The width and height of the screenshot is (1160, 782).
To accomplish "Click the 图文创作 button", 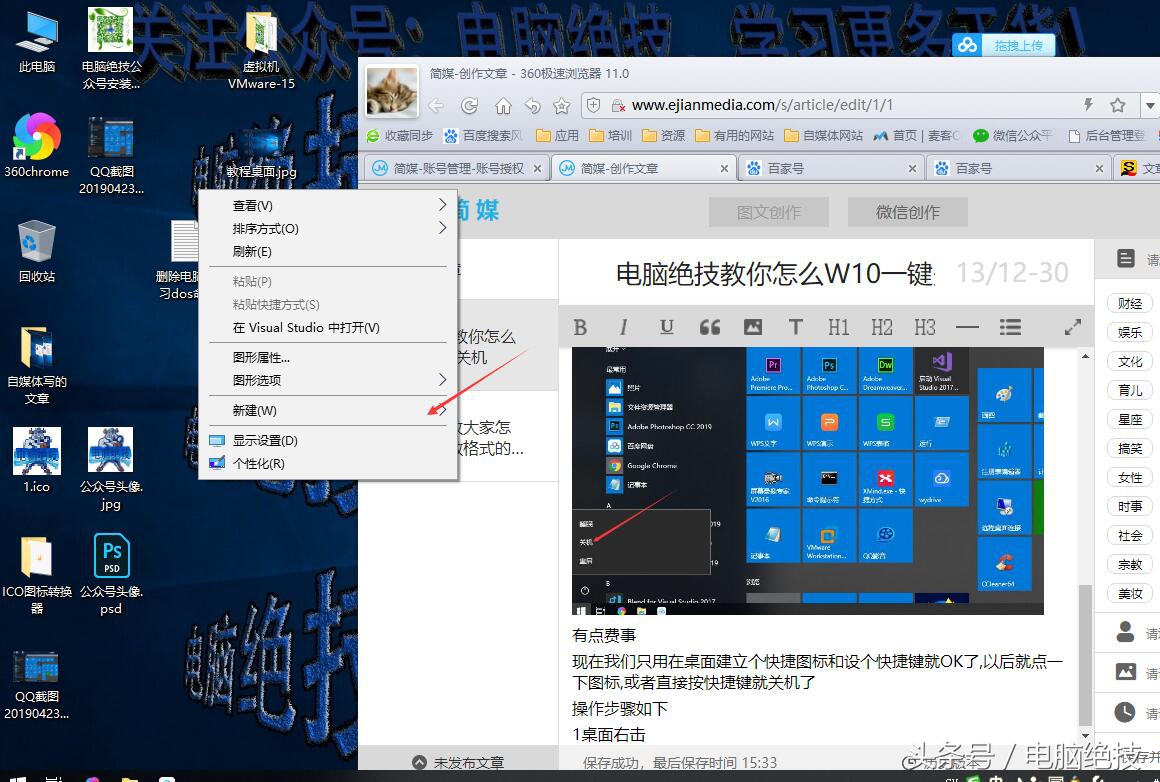I will click(x=768, y=211).
